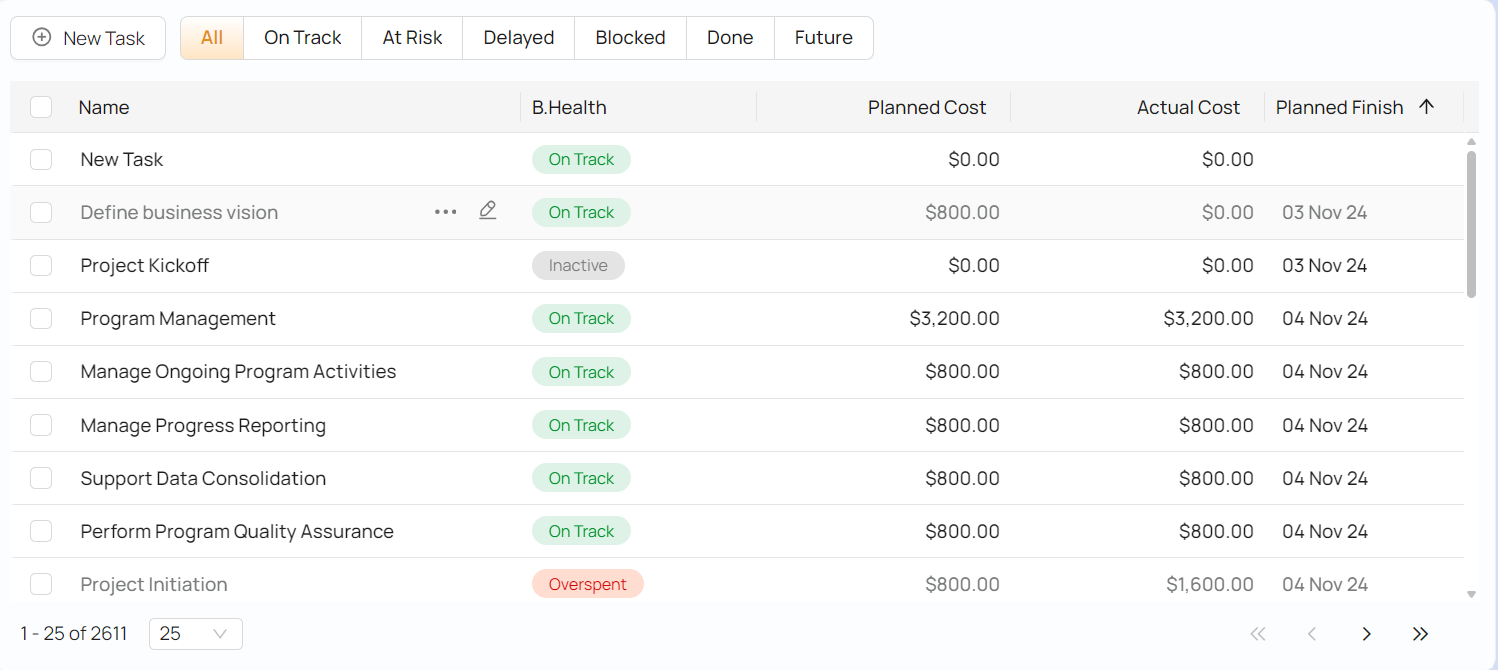Jump to the last page arrow

coord(1420,634)
